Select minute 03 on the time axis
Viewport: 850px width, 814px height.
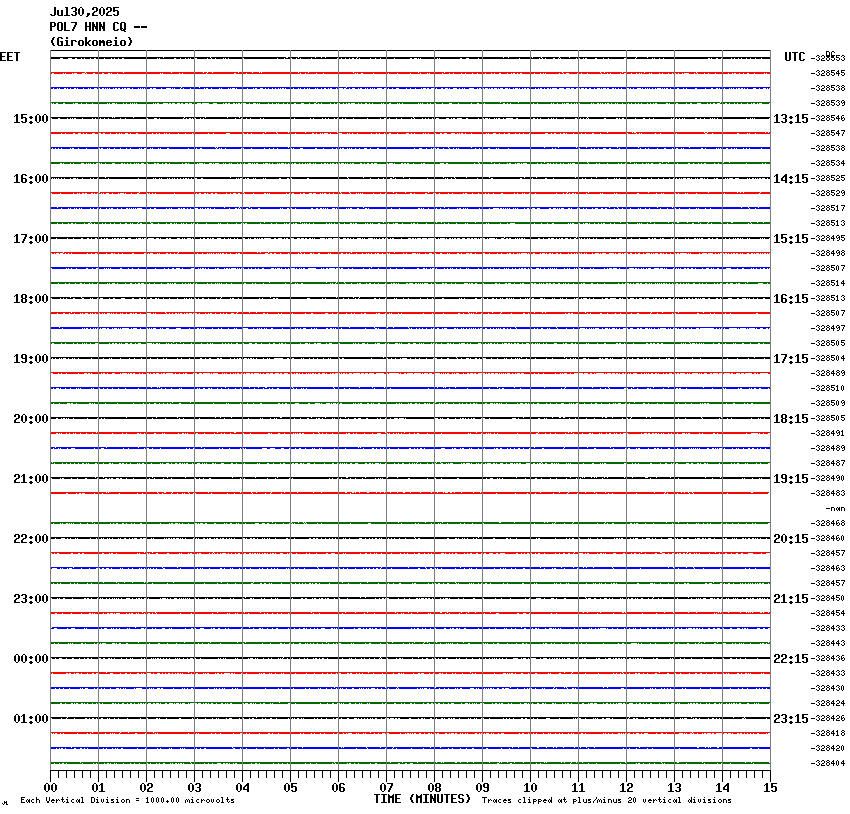(x=195, y=788)
